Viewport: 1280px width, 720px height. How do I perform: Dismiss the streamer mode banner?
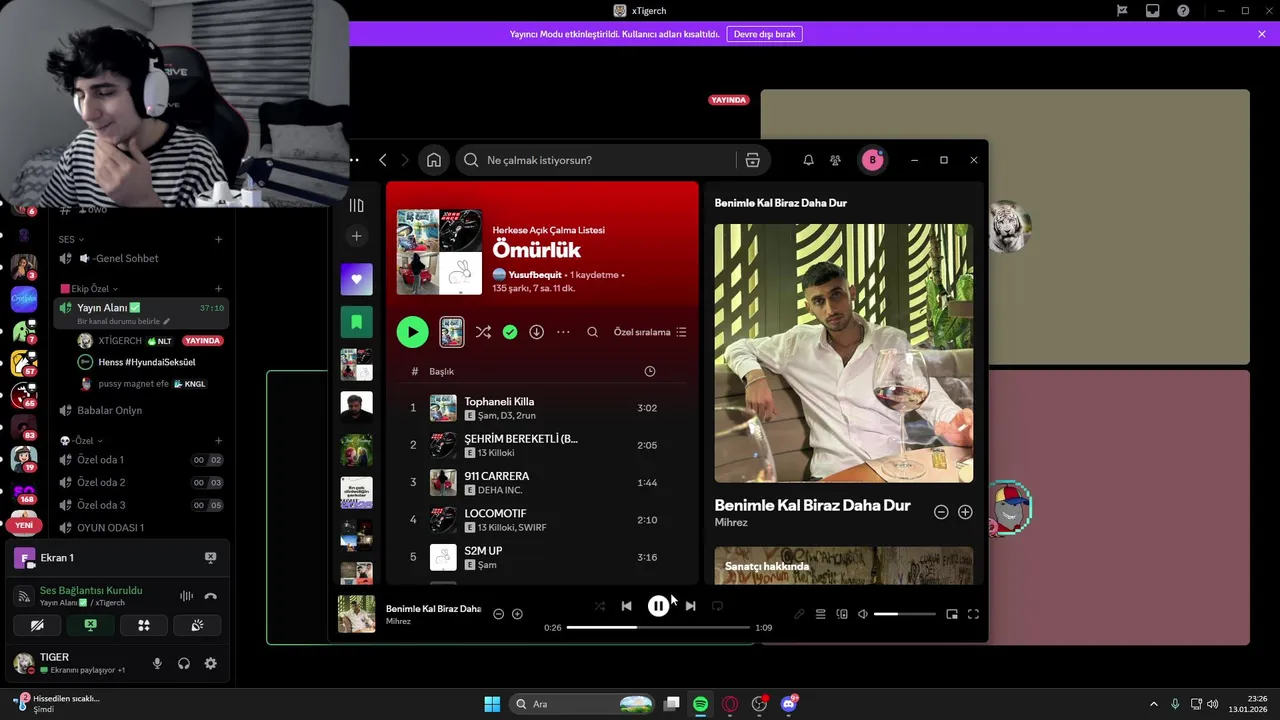tap(1262, 34)
